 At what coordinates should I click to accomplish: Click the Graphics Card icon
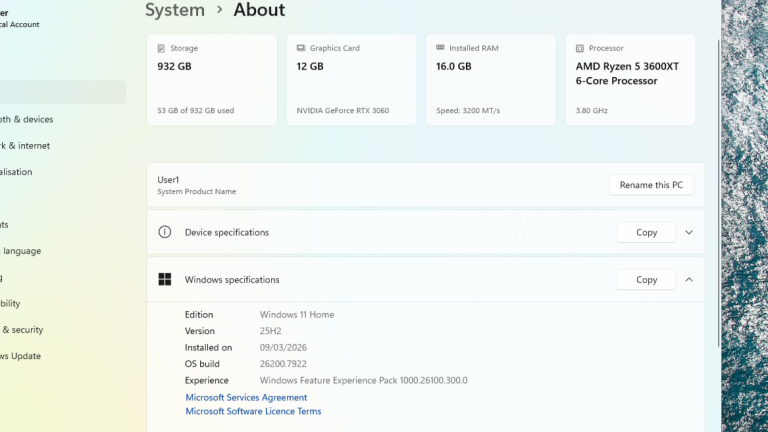(x=300, y=48)
